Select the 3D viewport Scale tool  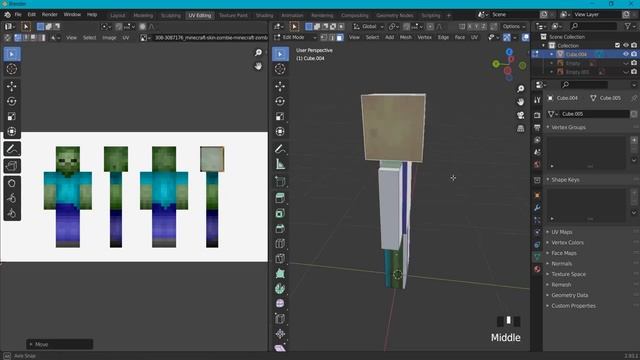(280, 116)
